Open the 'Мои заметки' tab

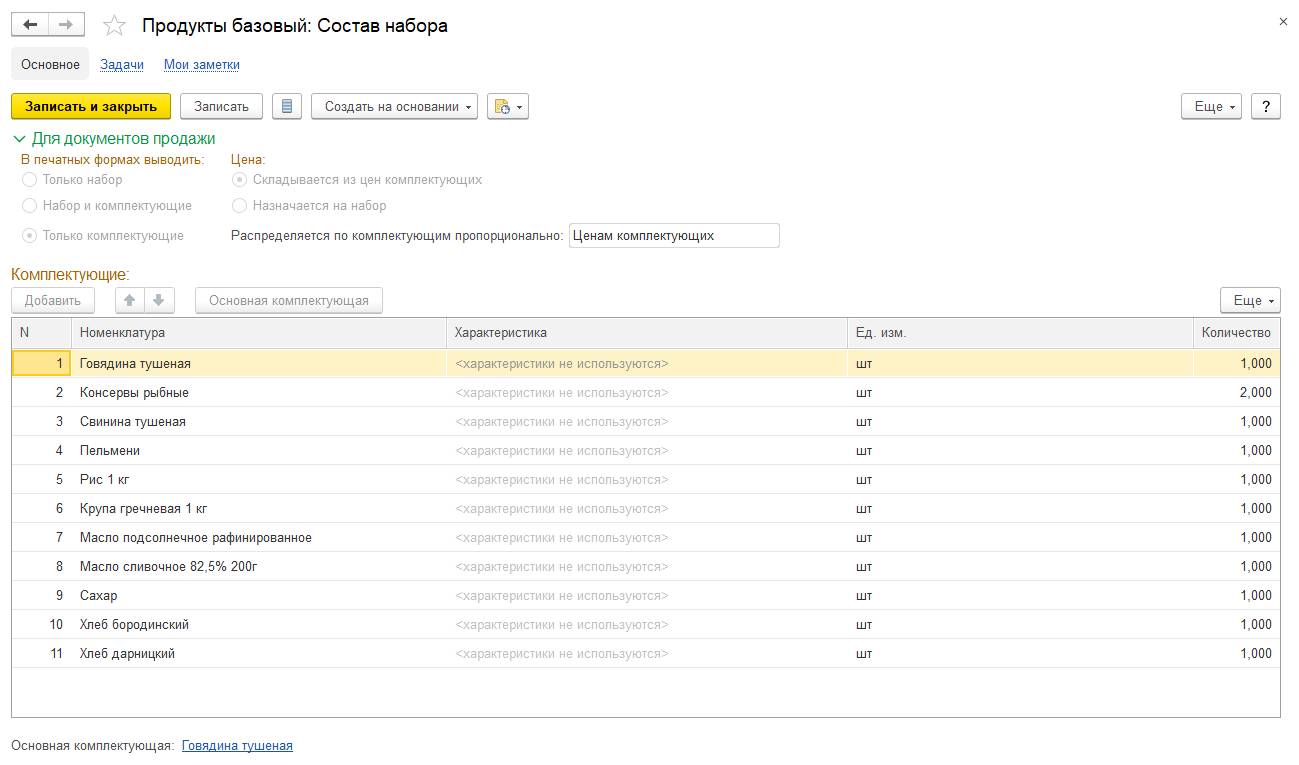click(201, 64)
